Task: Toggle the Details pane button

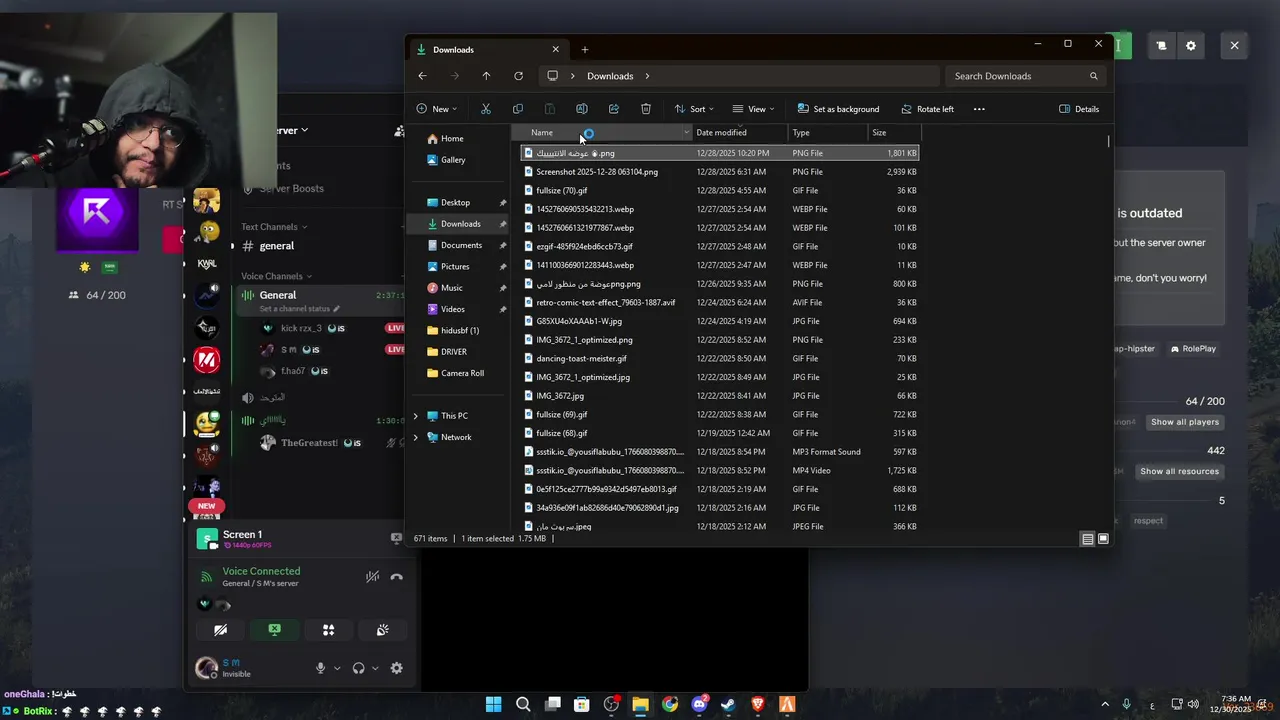Action: click(x=1079, y=109)
